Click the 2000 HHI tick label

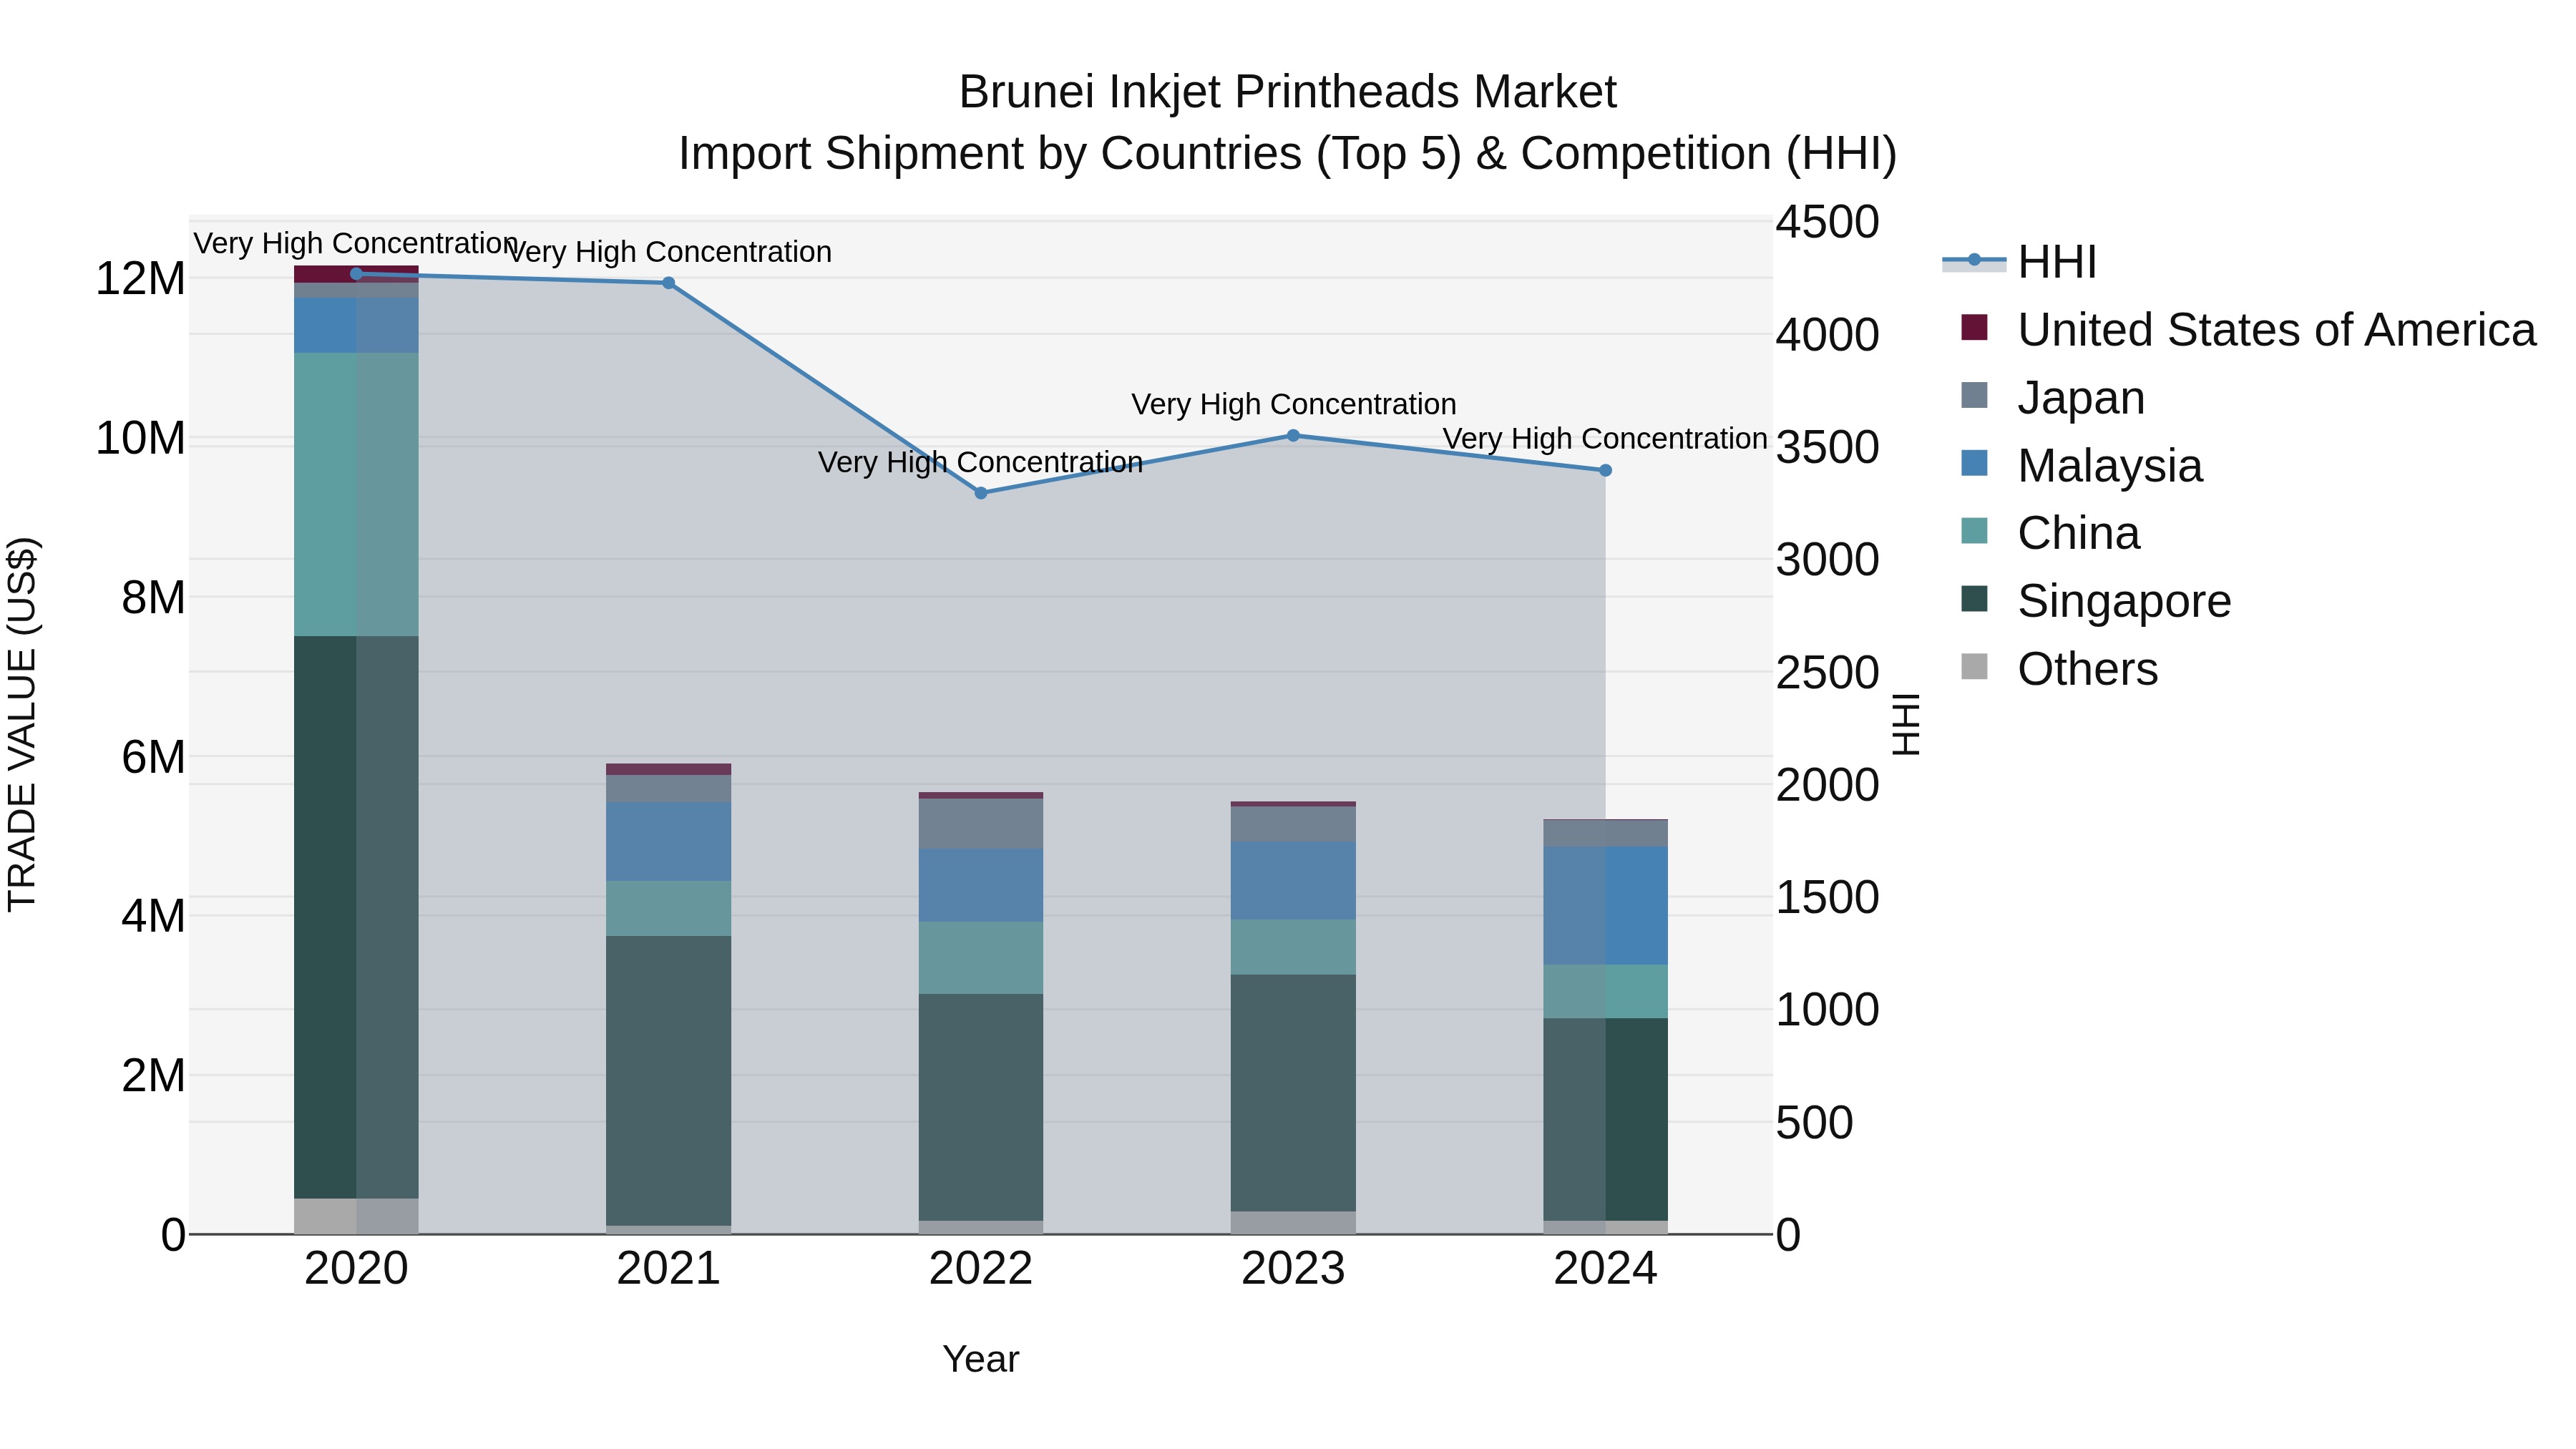pyautogui.click(x=1827, y=785)
